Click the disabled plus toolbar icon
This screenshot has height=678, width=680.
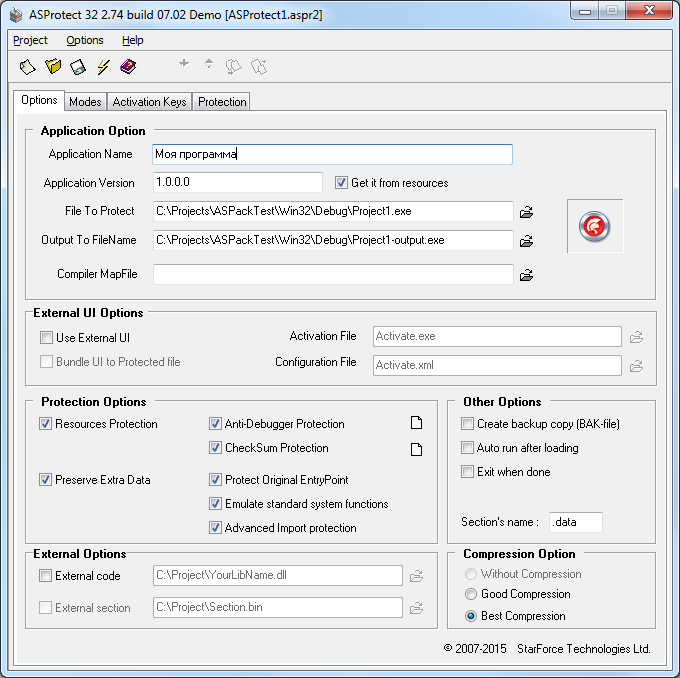(x=184, y=63)
